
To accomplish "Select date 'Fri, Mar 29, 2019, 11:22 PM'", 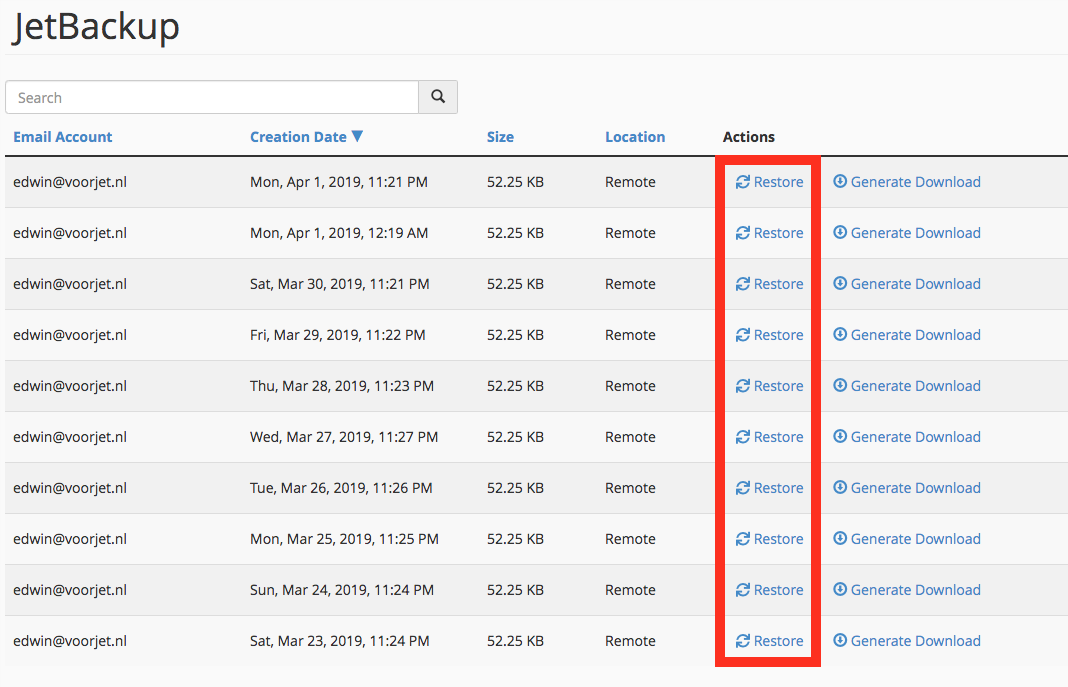I will (x=338, y=335).
